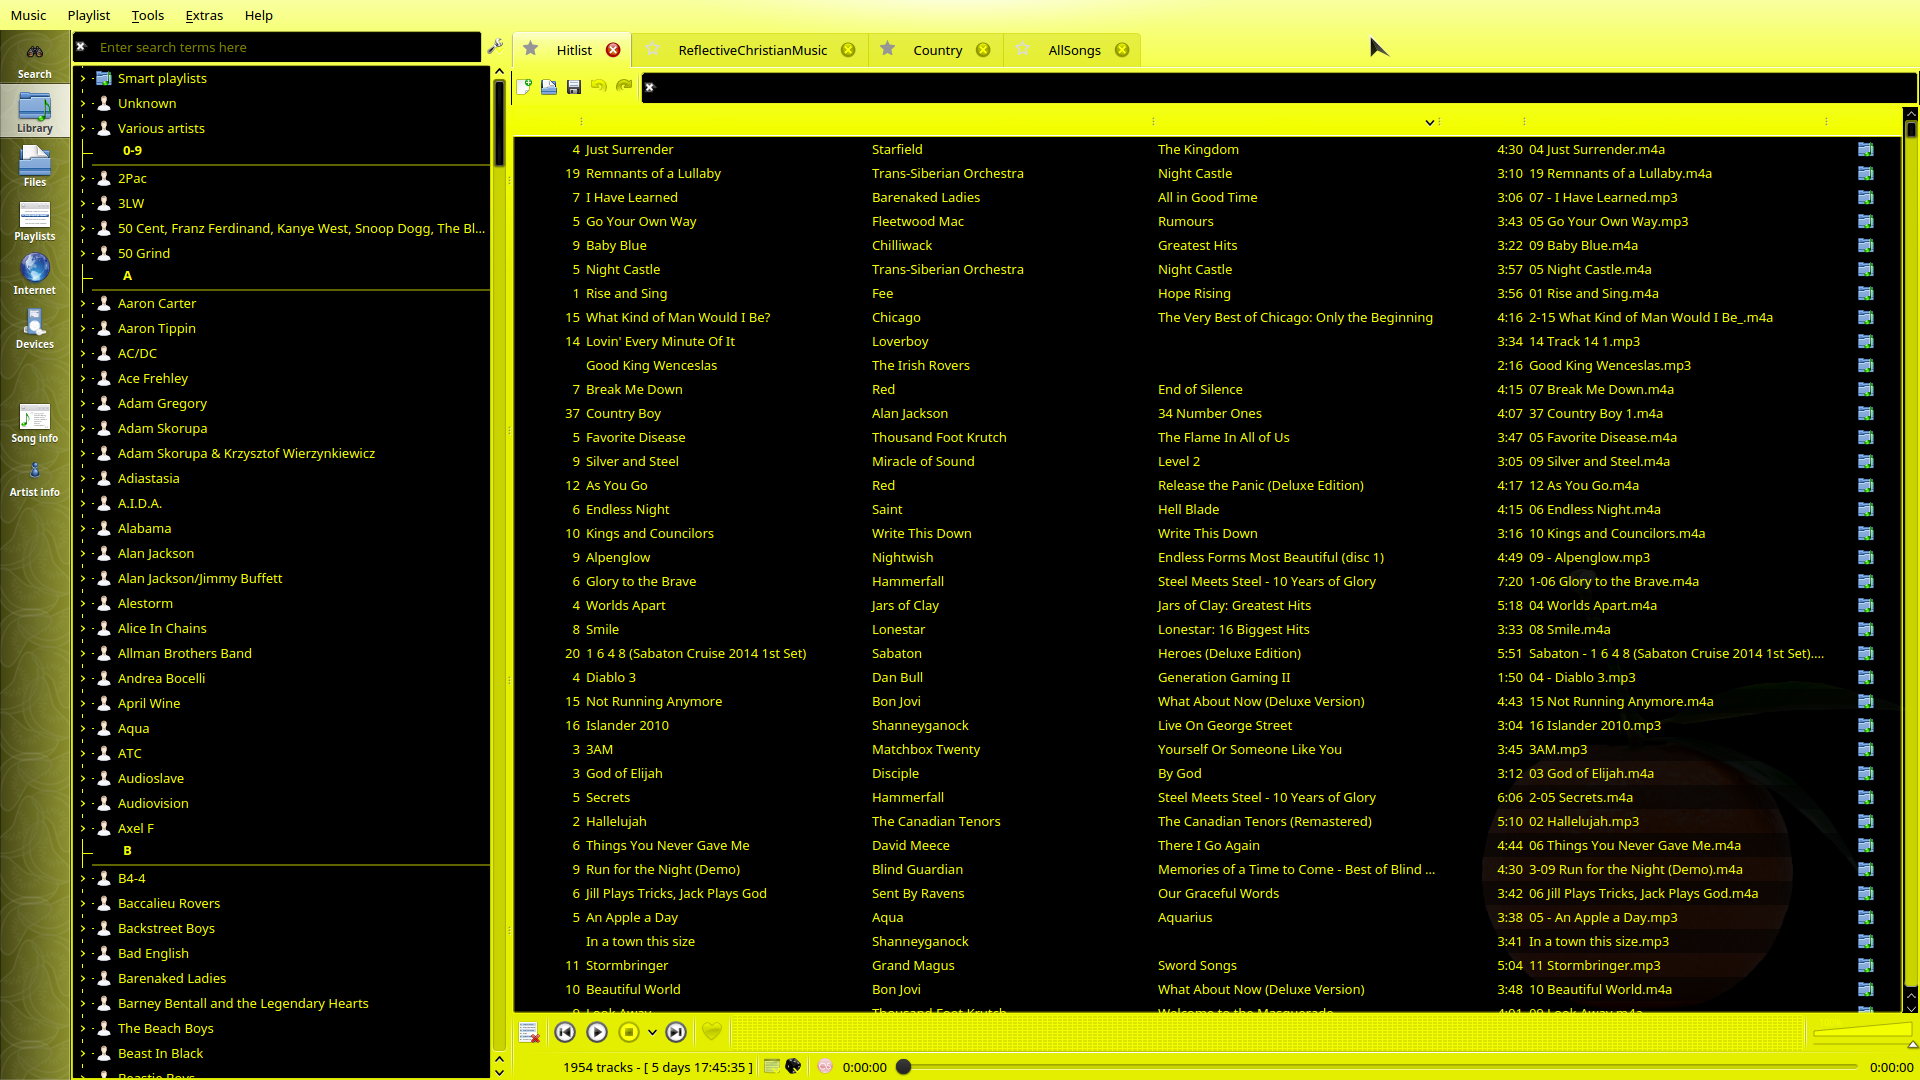Skip to the next track

[x=676, y=1032]
